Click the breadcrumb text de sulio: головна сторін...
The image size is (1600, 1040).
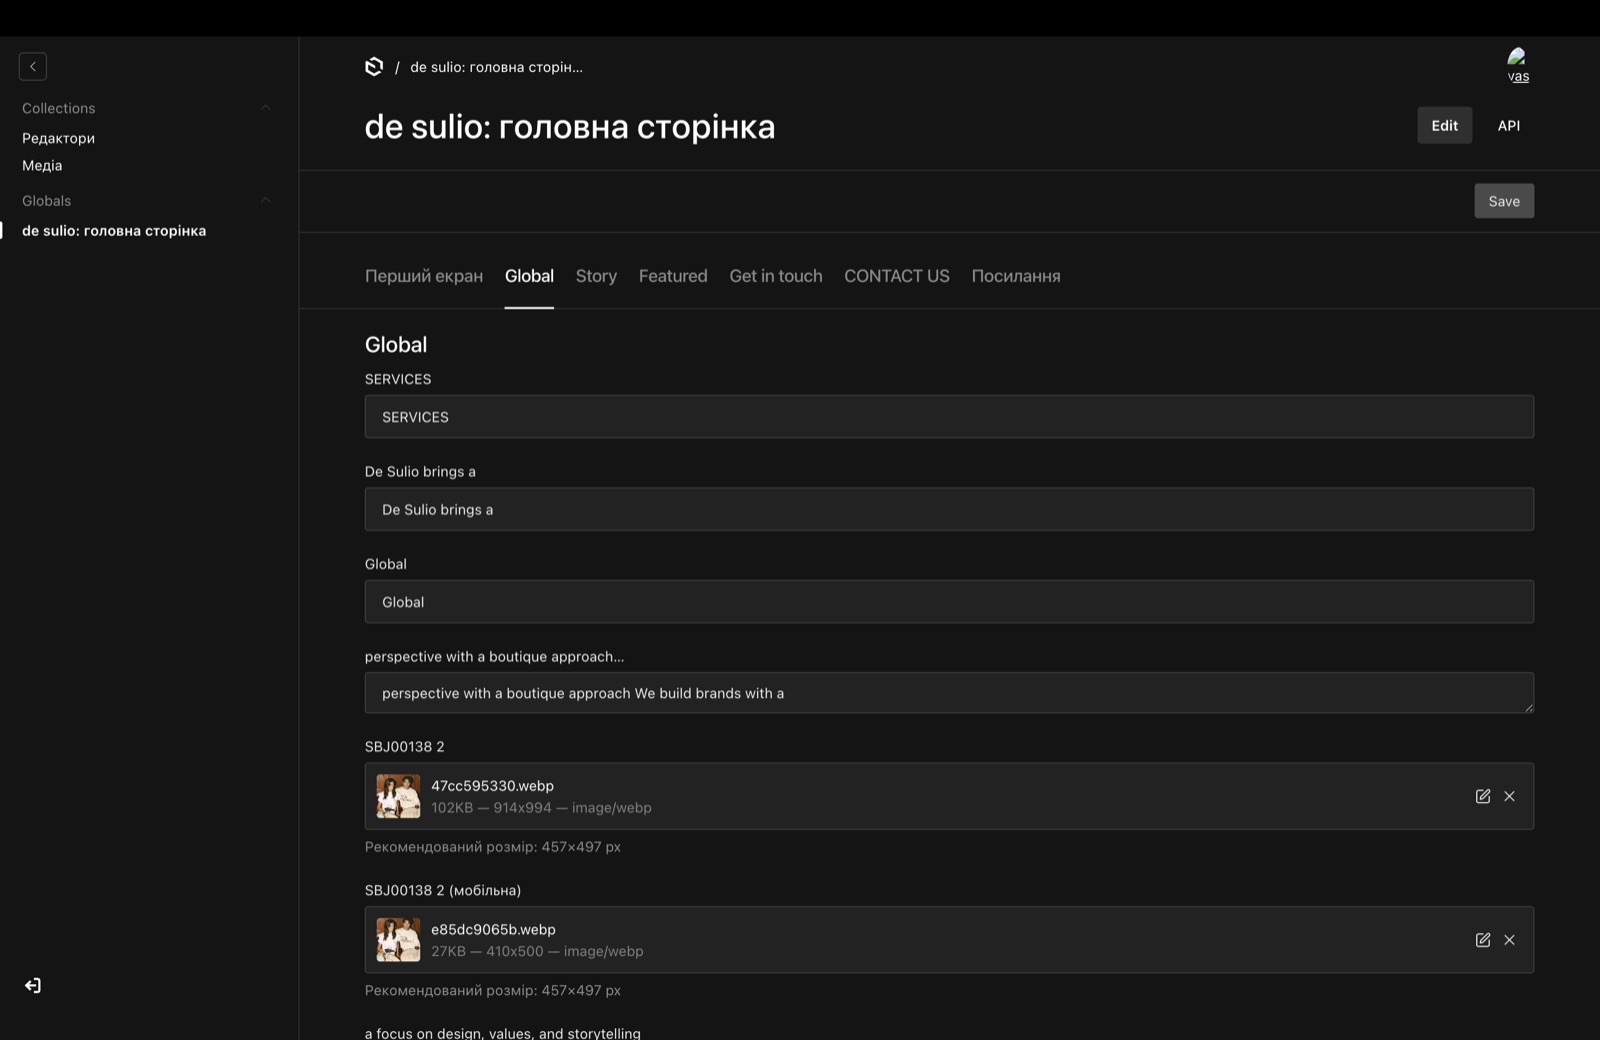point(496,67)
